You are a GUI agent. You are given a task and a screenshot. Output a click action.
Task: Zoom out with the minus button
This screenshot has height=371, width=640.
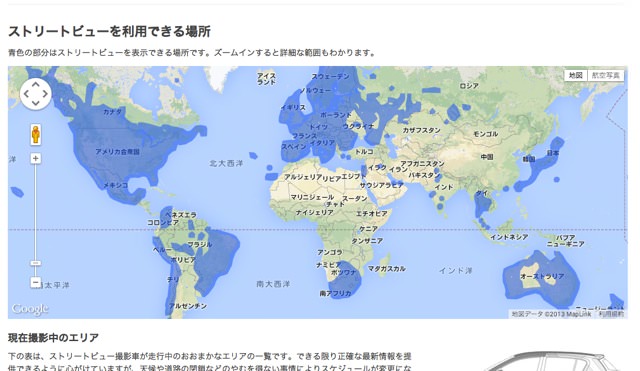pos(36,282)
